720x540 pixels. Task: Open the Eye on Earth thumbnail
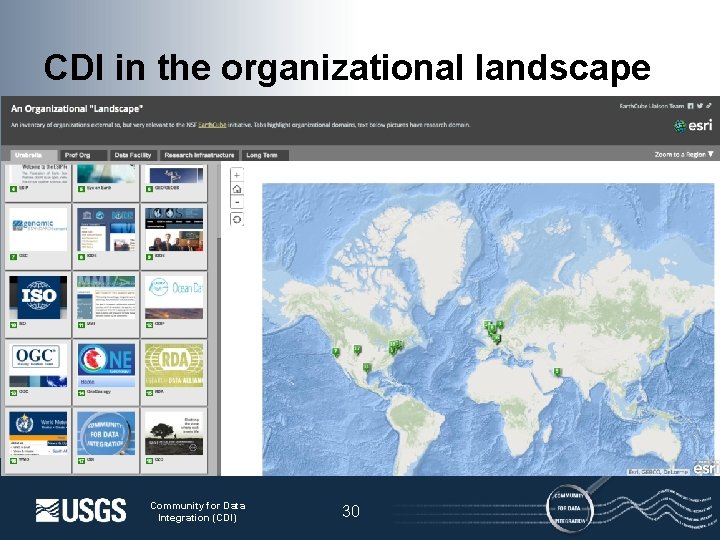(106, 174)
